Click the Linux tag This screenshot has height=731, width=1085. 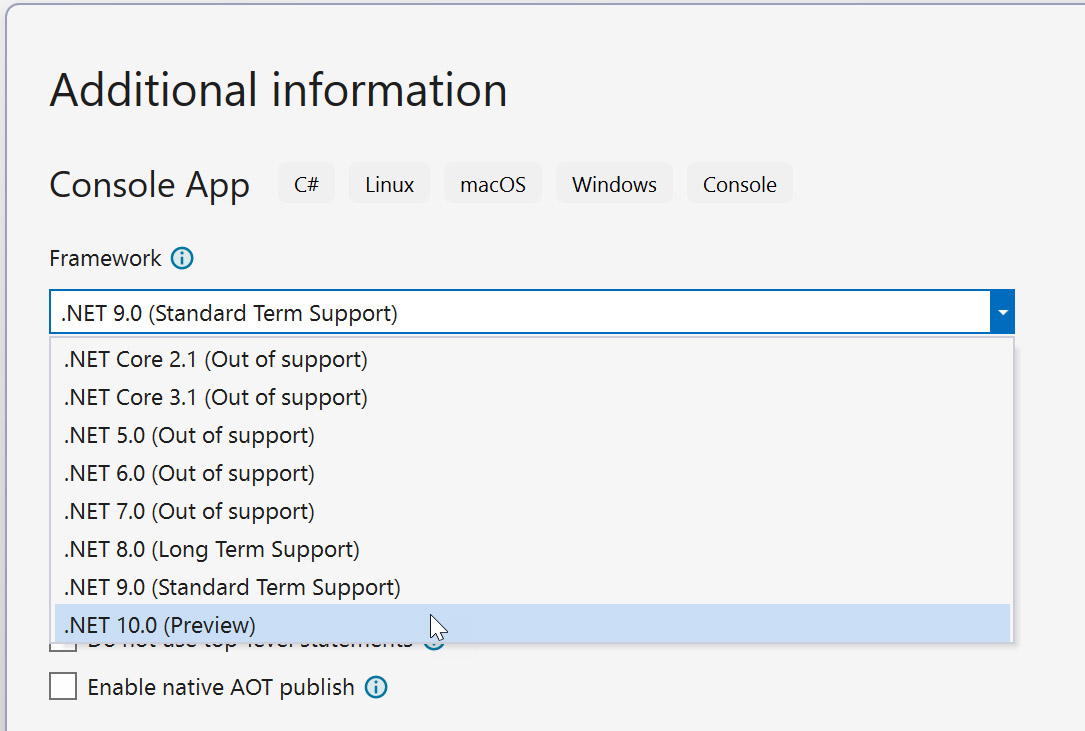click(390, 184)
